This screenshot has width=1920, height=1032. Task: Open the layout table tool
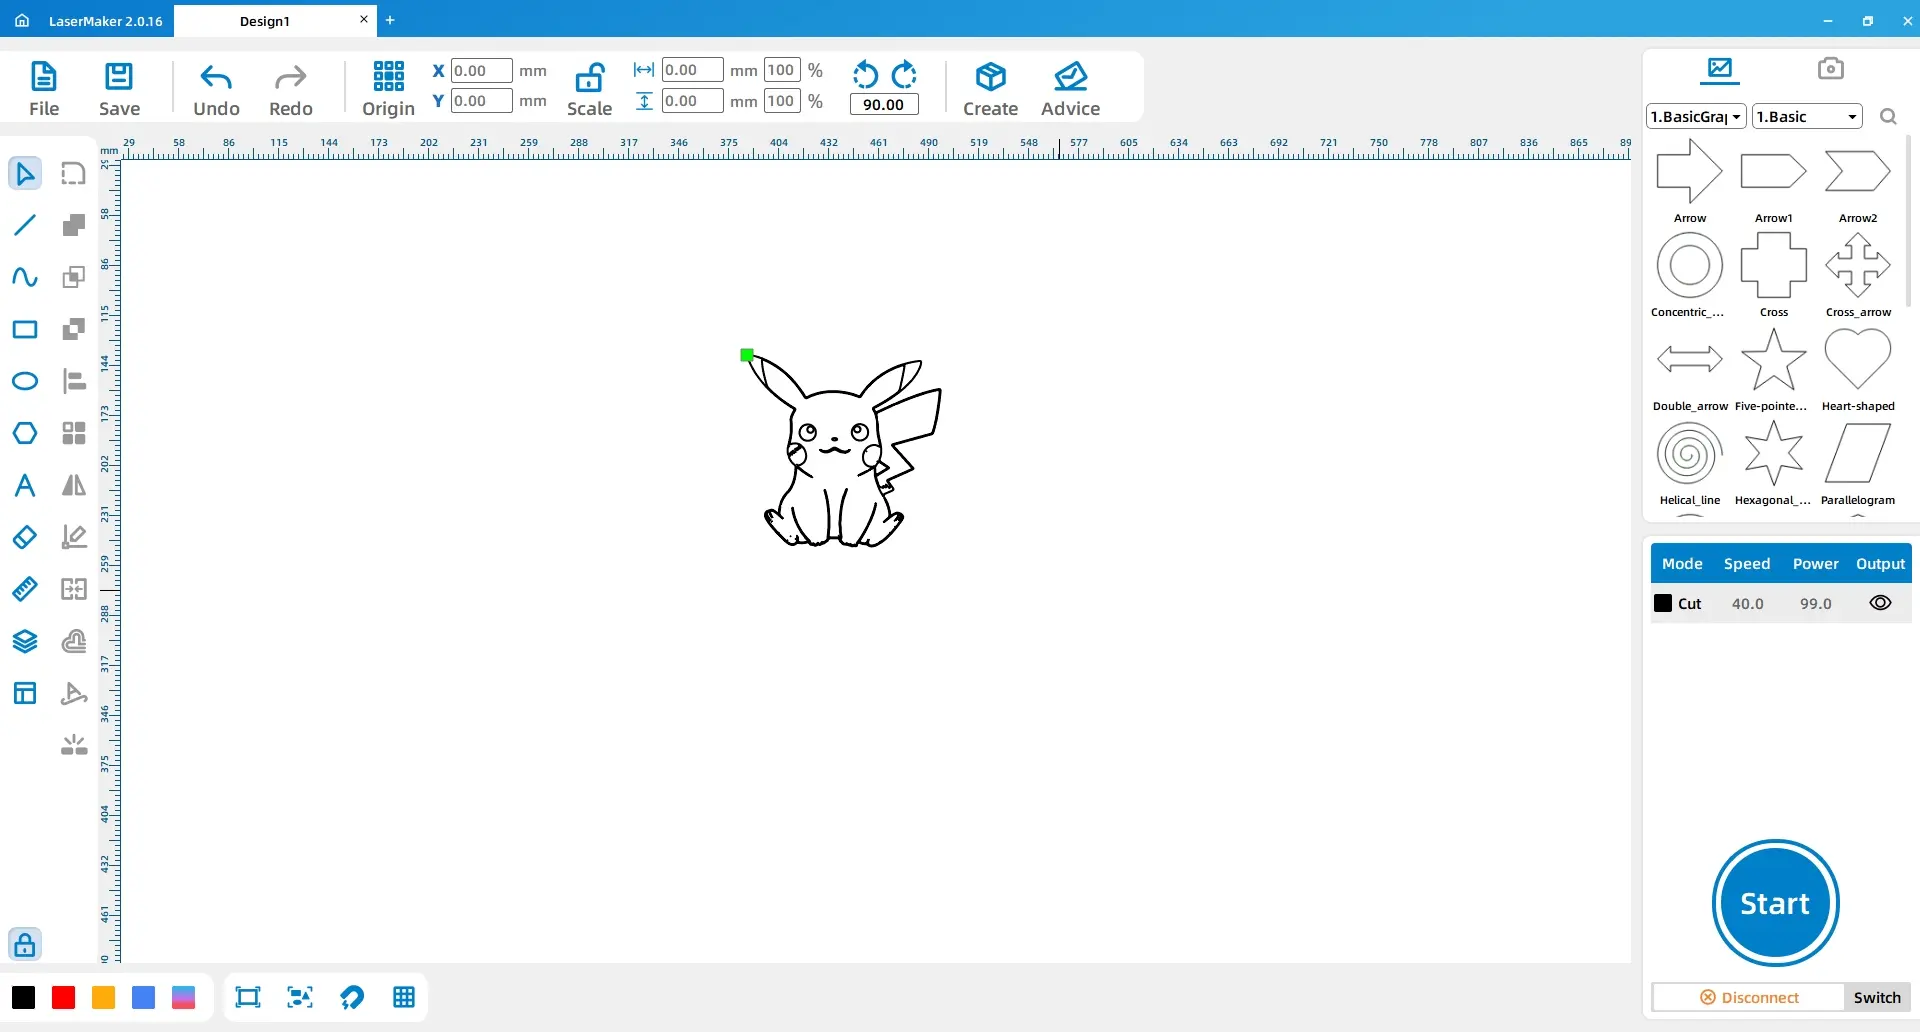click(x=25, y=693)
